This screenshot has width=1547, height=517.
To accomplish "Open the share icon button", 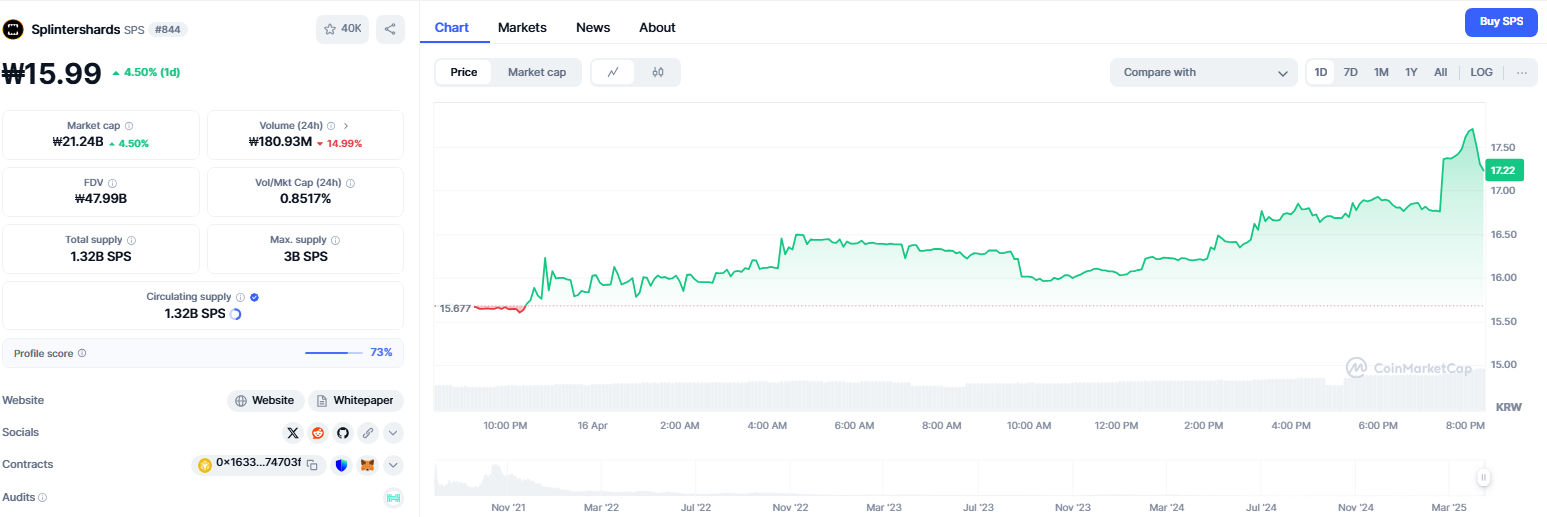I will click(390, 29).
